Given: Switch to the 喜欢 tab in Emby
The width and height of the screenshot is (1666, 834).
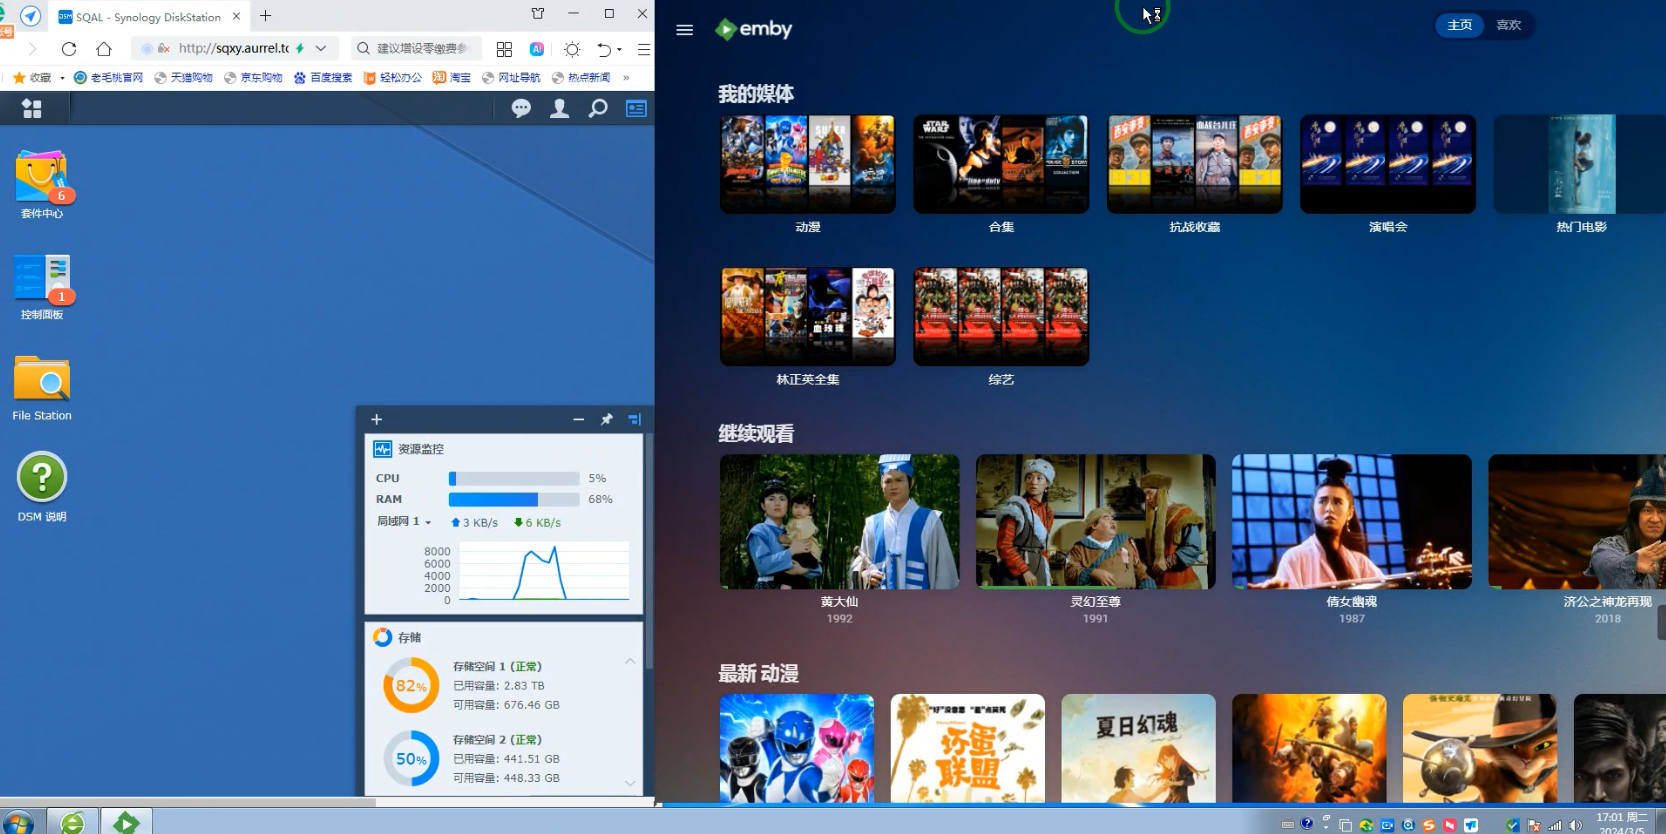Looking at the screenshot, I should click(1508, 25).
